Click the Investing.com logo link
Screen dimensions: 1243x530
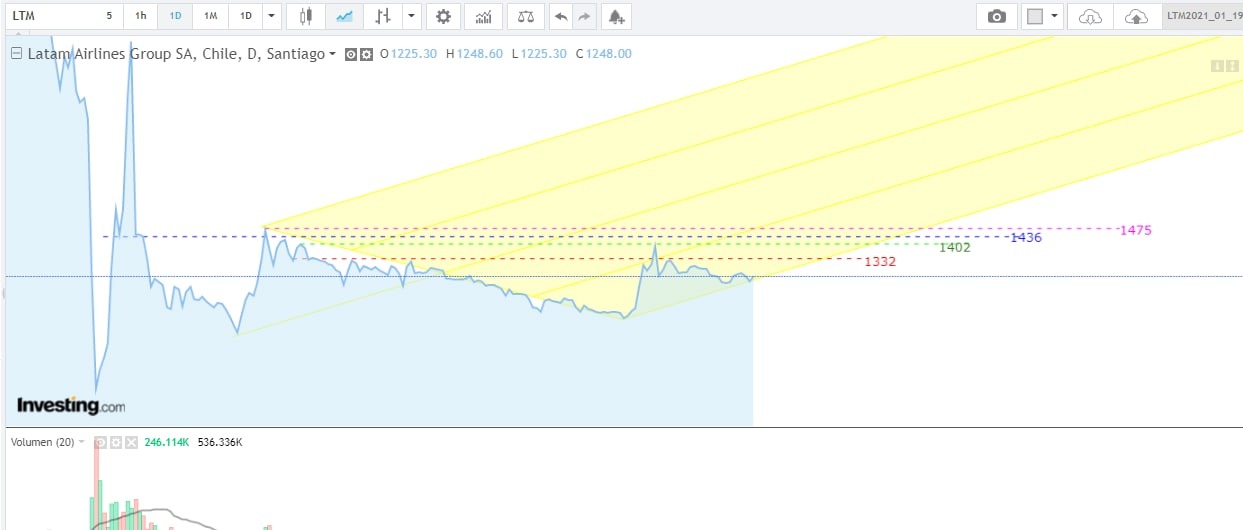71,406
